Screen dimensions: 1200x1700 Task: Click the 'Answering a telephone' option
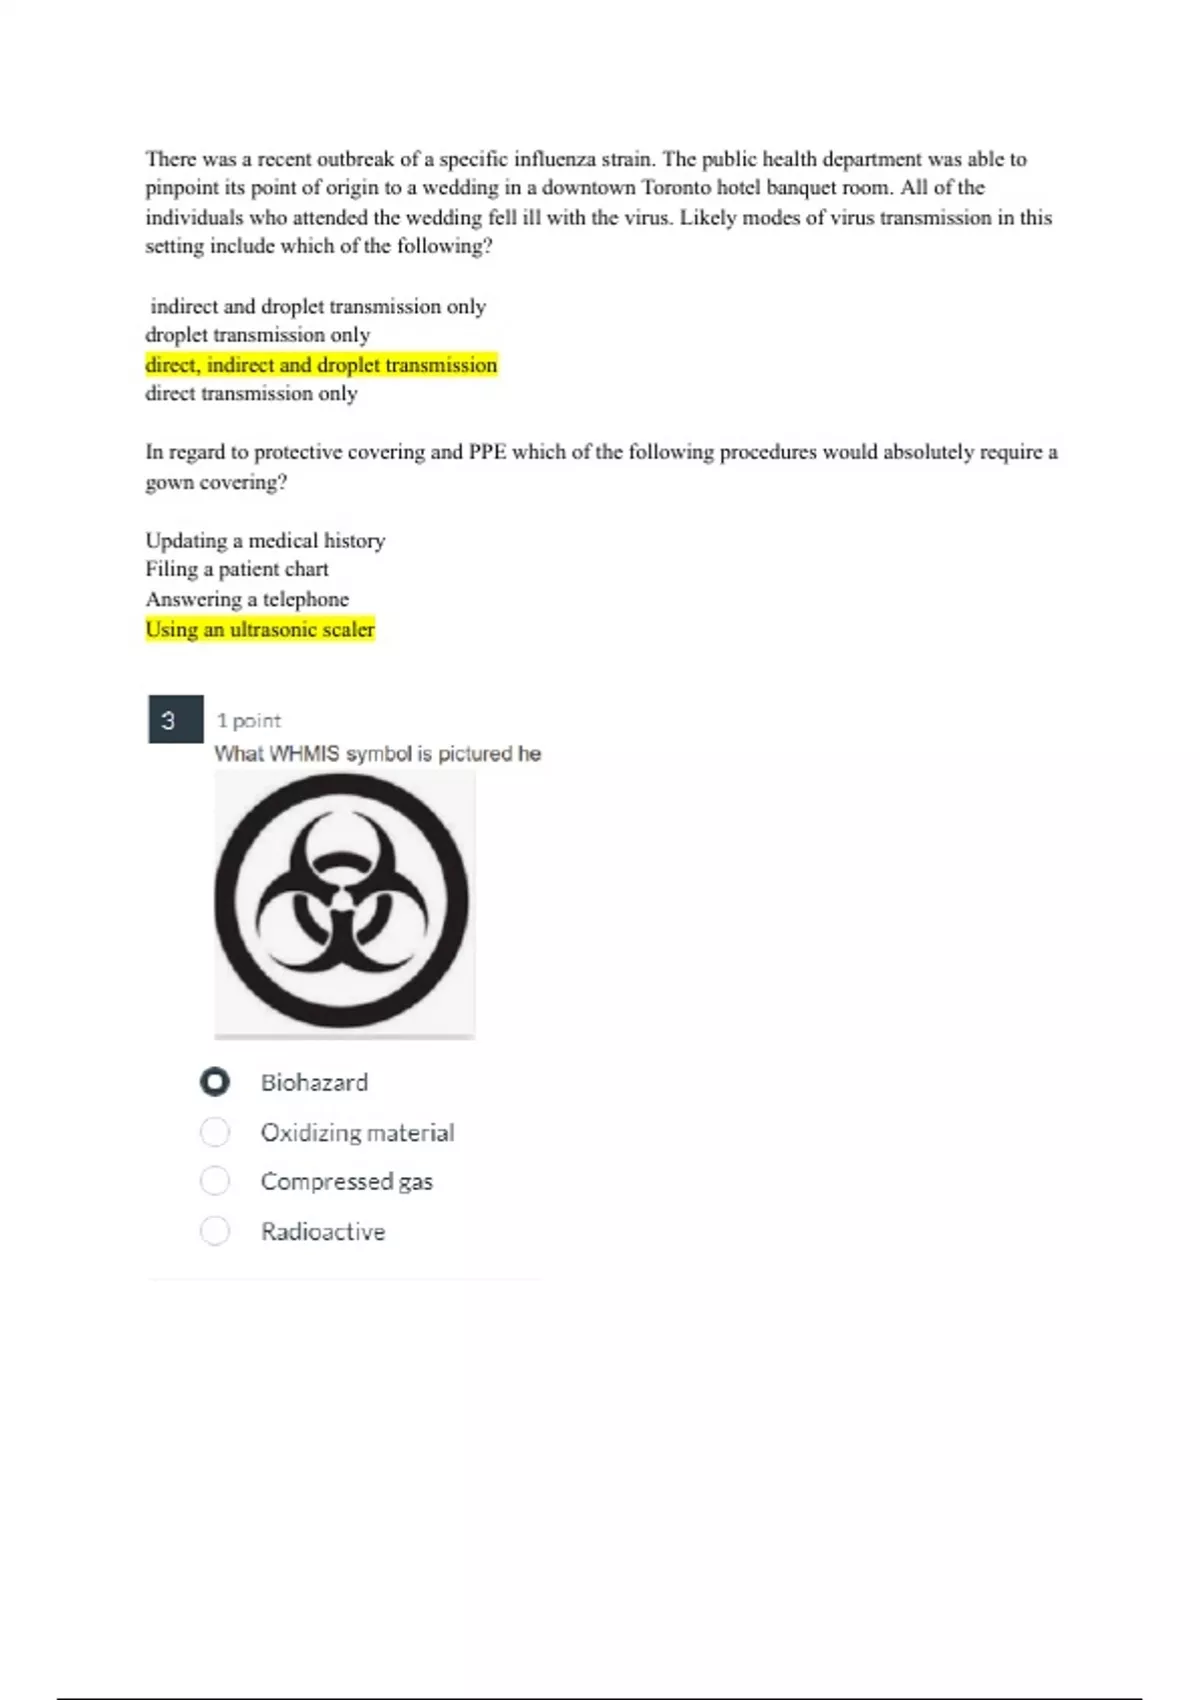[x=247, y=599]
